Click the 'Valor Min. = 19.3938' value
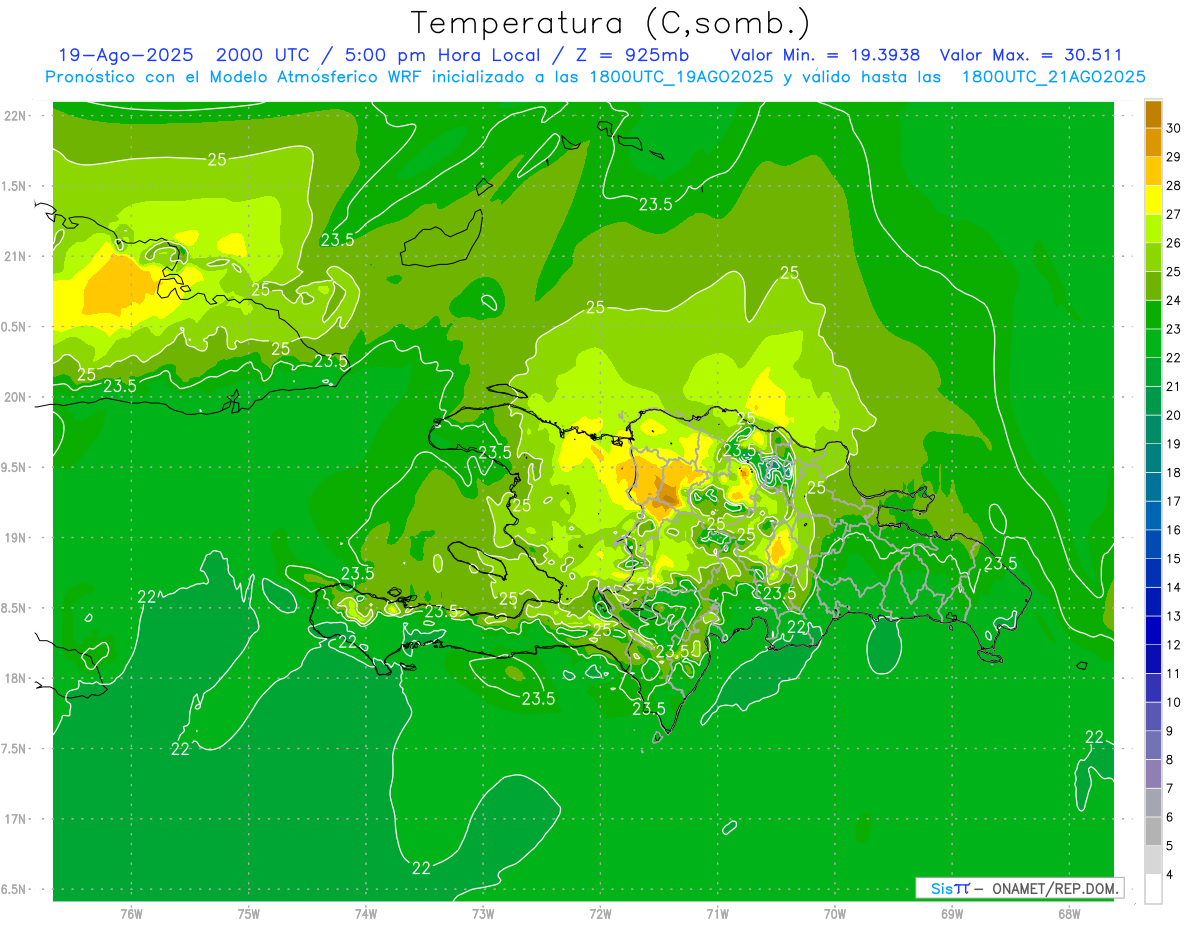 825,55
